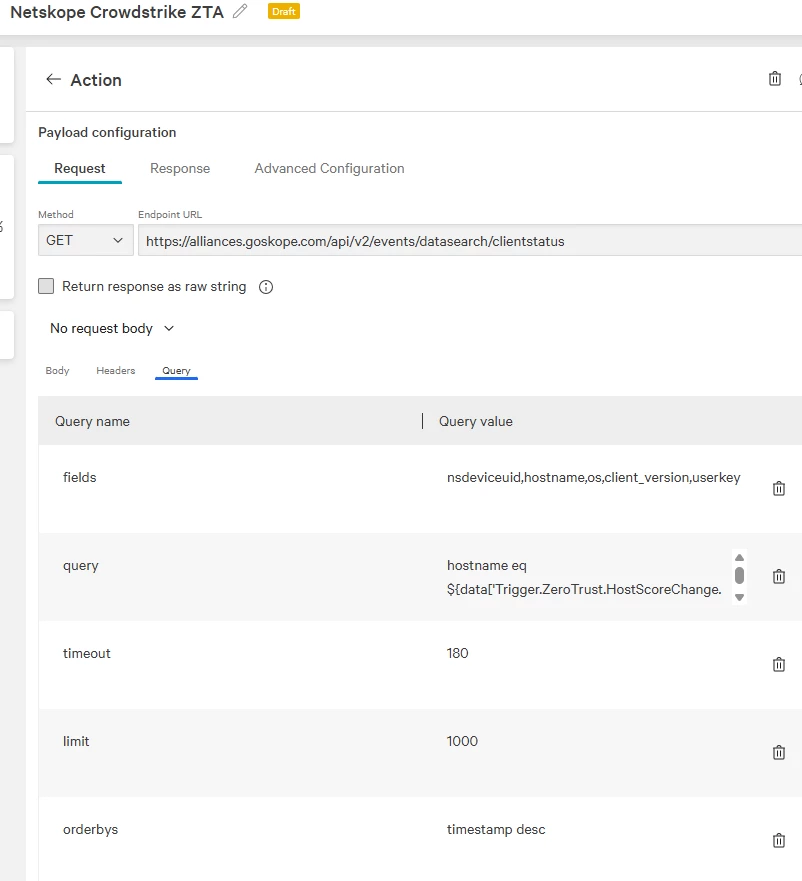Viewport: 802px width, 881px height.
Task: Edit workflow name with pencil icon
Action: click(240, 11)
